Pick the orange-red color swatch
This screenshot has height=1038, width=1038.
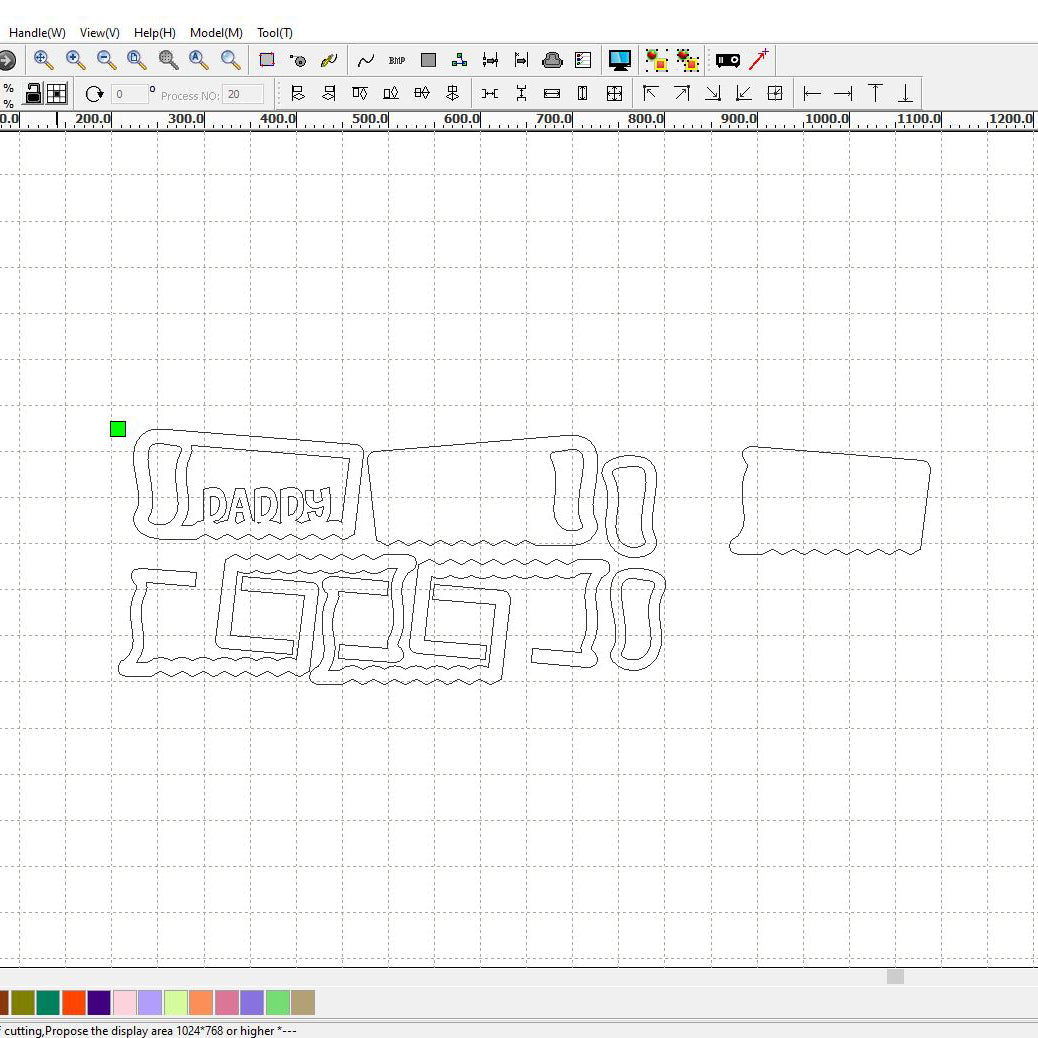[74, 1002]
